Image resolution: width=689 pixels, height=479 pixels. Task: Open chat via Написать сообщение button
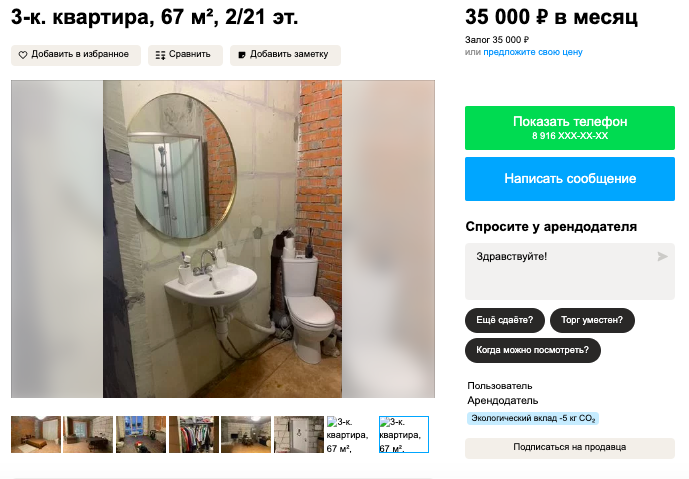tap(569, 179)
